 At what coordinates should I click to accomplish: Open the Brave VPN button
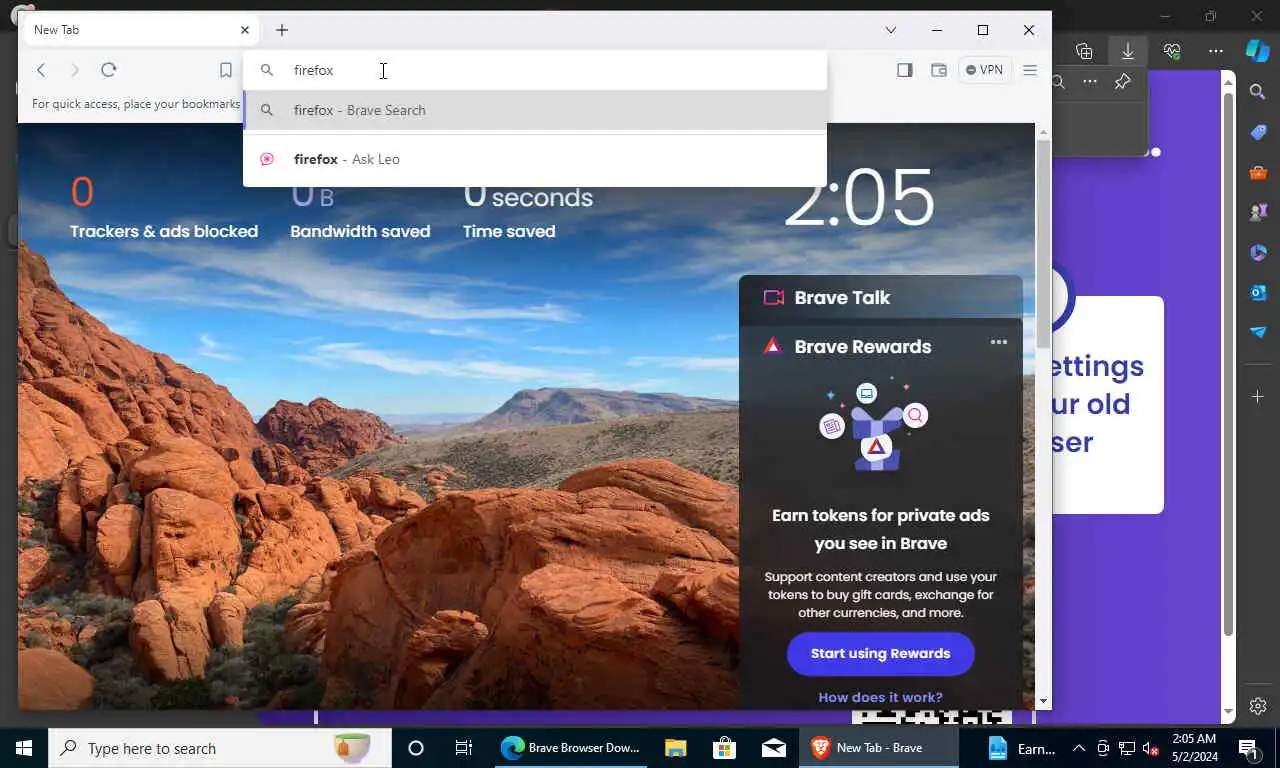[x=985, y=70]
